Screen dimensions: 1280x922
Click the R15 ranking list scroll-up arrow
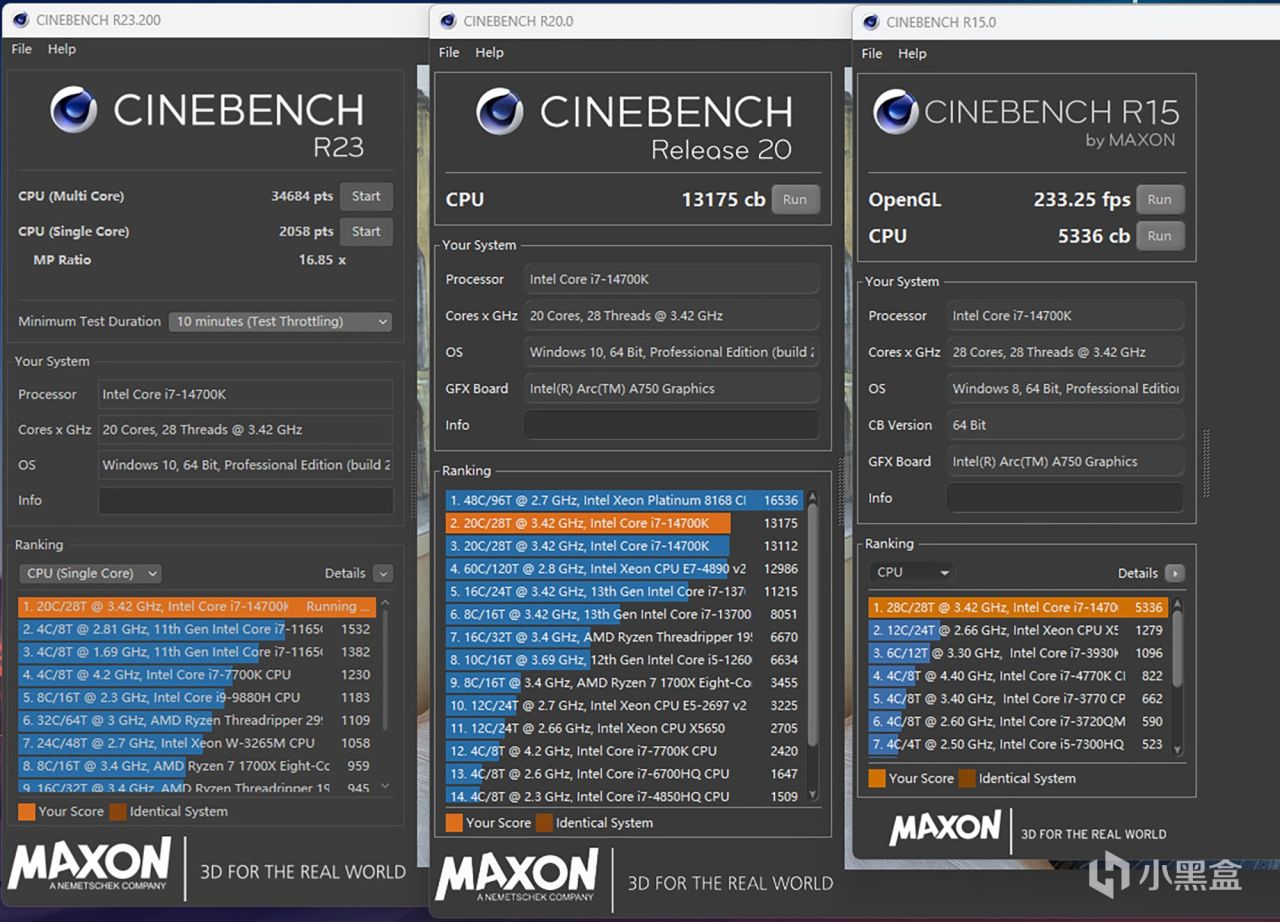(1177, 604)
